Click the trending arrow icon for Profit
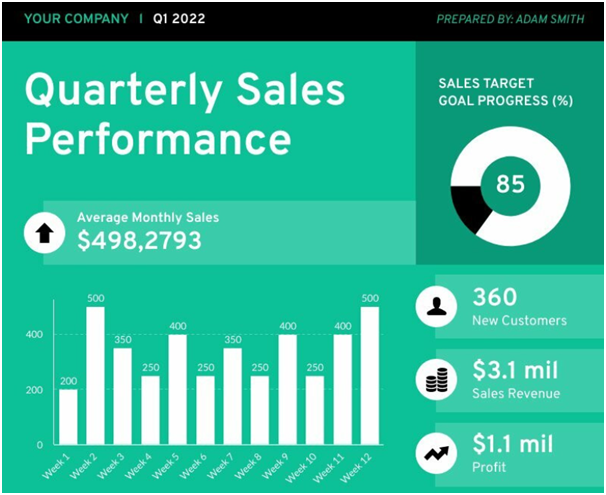 [436, 453]
